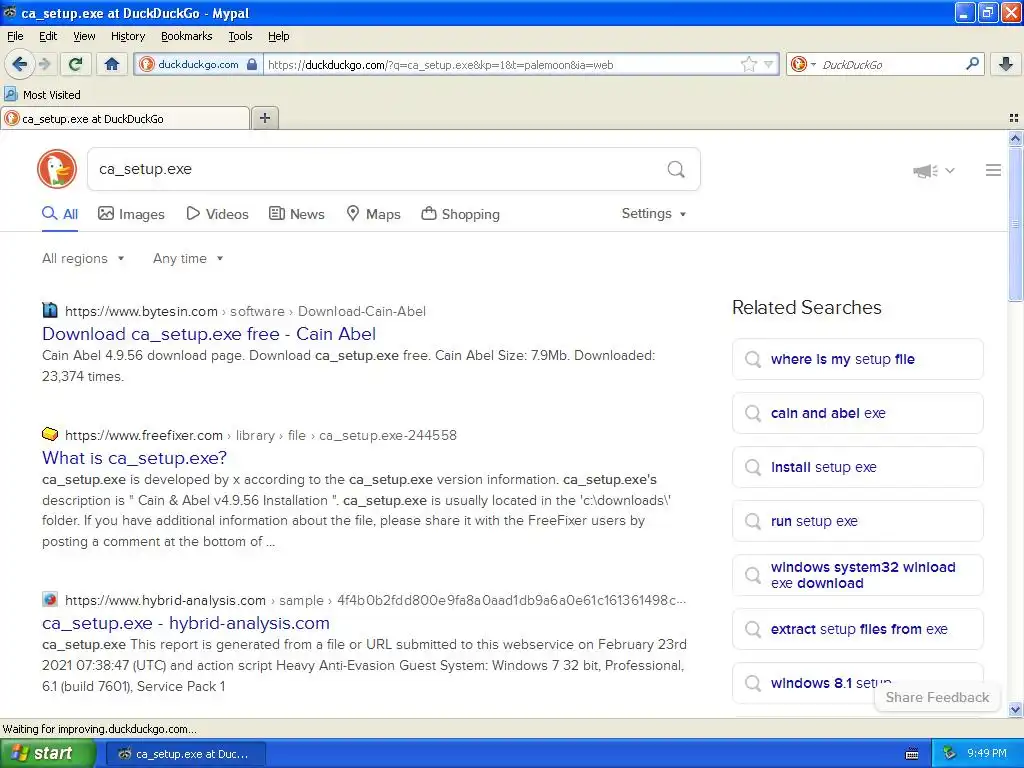Viewport: 1024px width, 768px height.
Task: Click the page scrollbar up arrow
Action: (x=1015, y=138)
